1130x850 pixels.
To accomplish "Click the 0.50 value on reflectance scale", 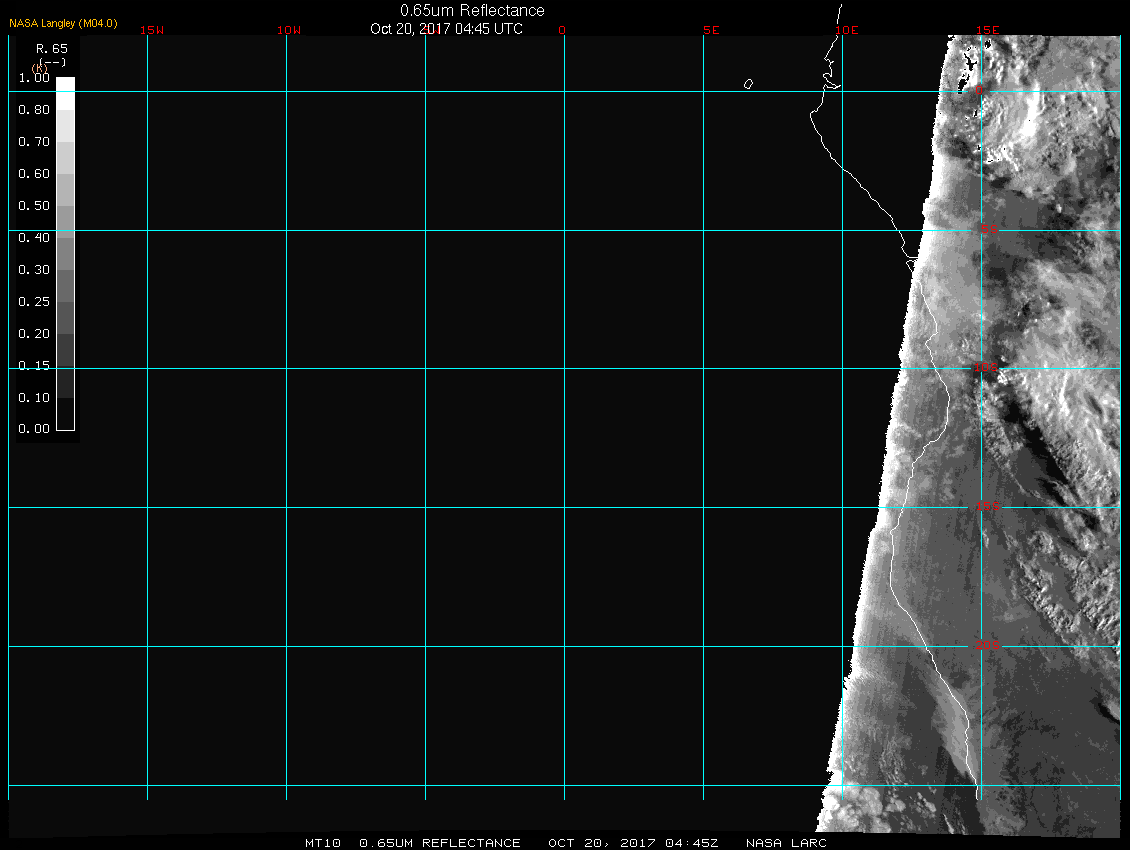I will 34,206.
